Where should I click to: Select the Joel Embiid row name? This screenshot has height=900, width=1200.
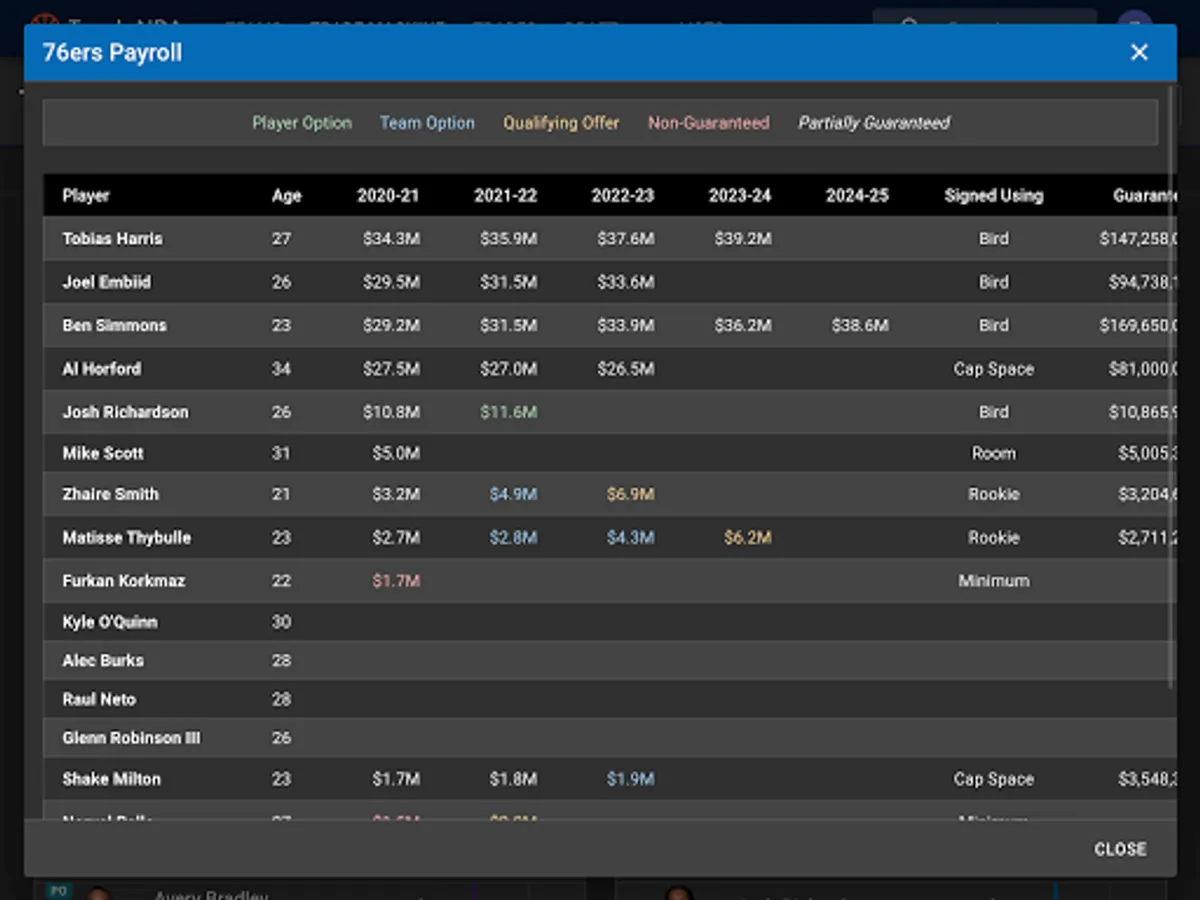106,282
